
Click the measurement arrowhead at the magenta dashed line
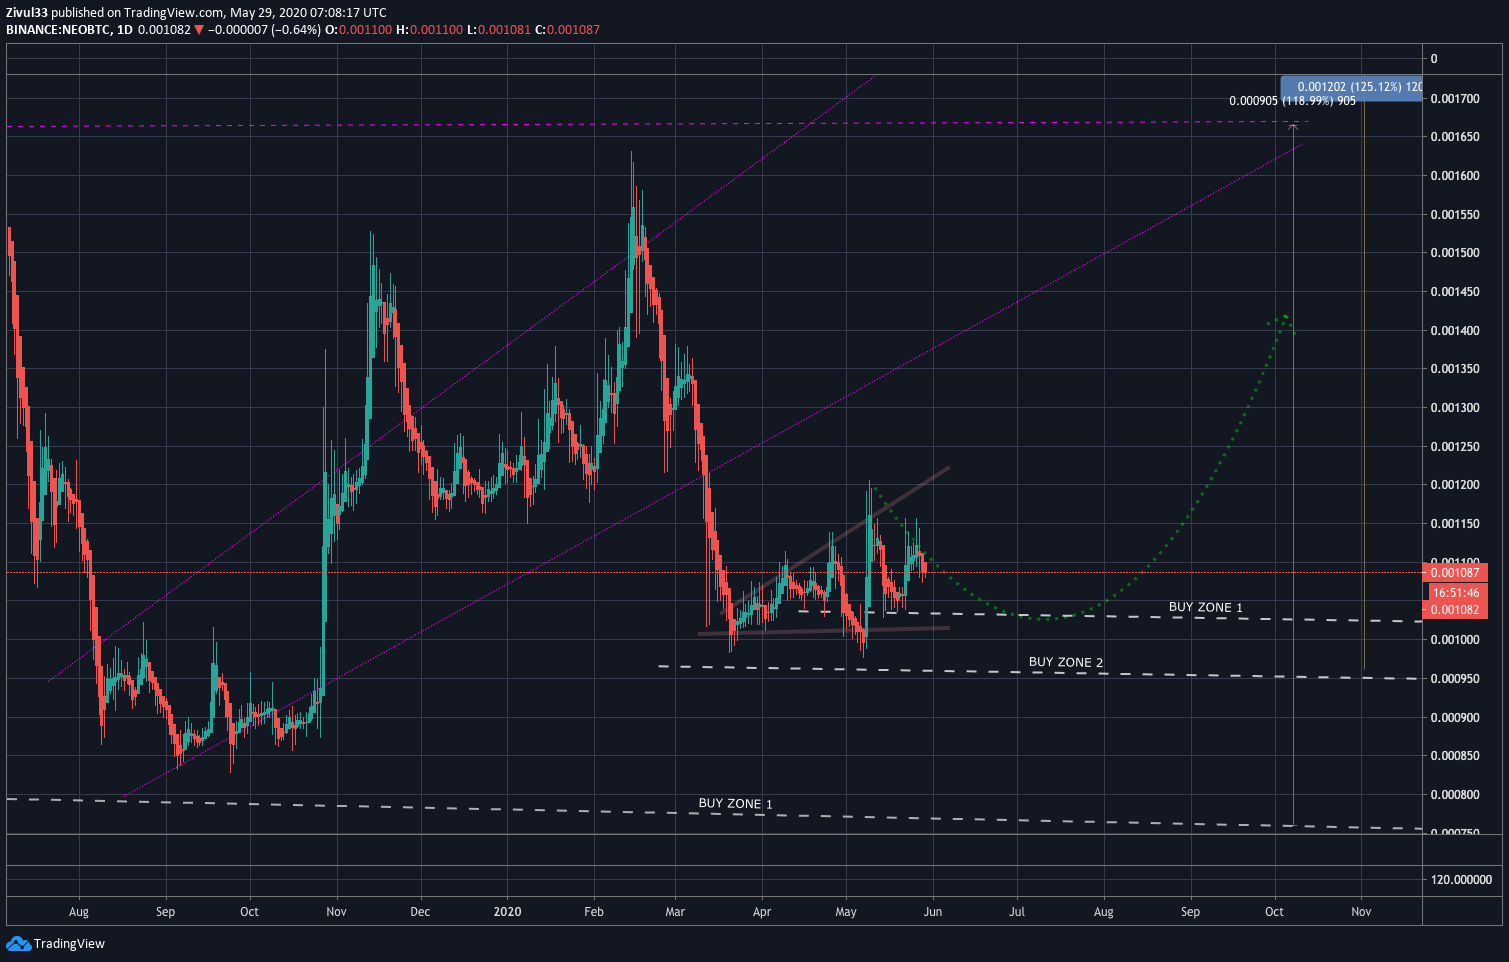[x=1293, y=127]
